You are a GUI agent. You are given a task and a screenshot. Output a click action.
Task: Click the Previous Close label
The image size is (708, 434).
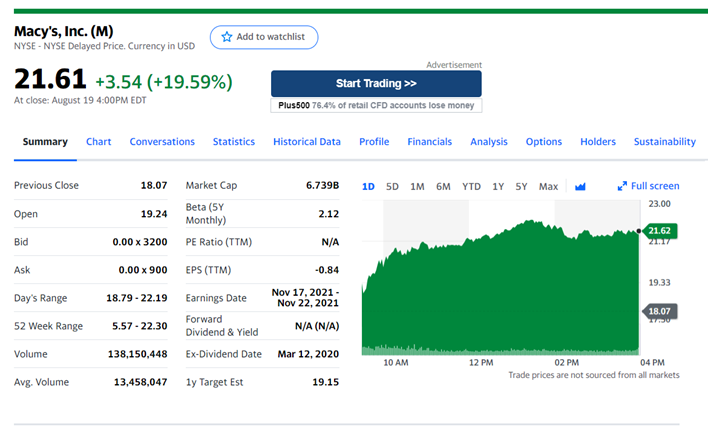(x=47, y=186)
